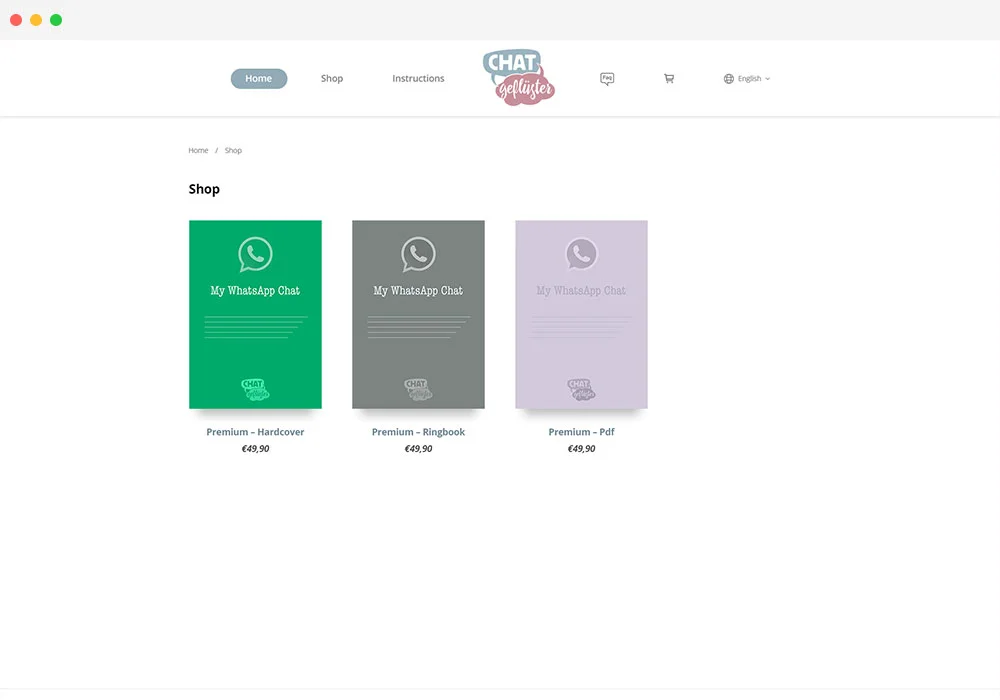
Task: Select Home in the navigation bar
Action: 258,78
